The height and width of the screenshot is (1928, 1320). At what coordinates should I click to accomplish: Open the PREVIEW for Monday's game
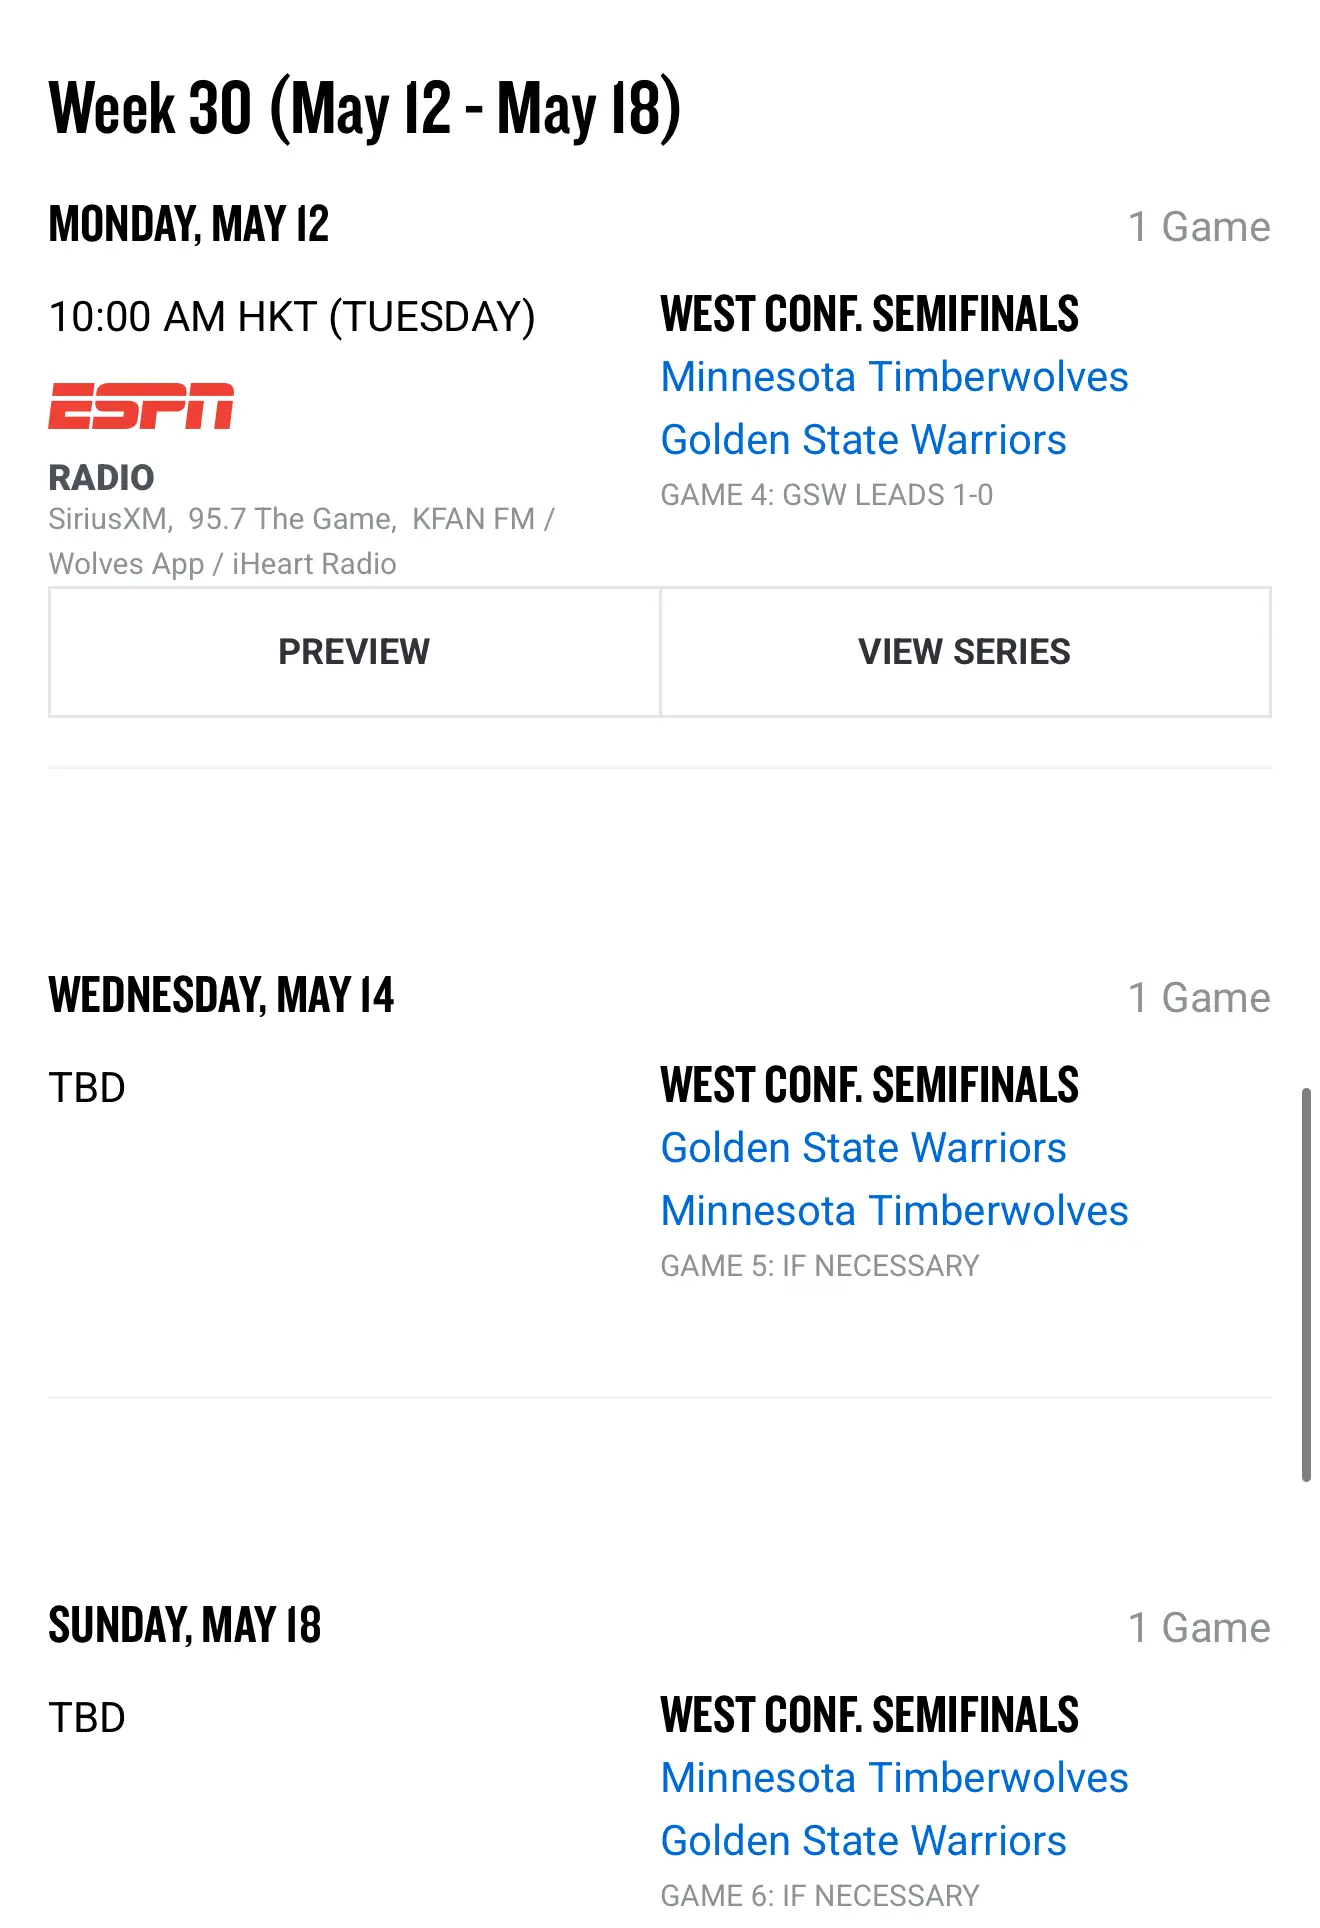(x=354, y=652)
